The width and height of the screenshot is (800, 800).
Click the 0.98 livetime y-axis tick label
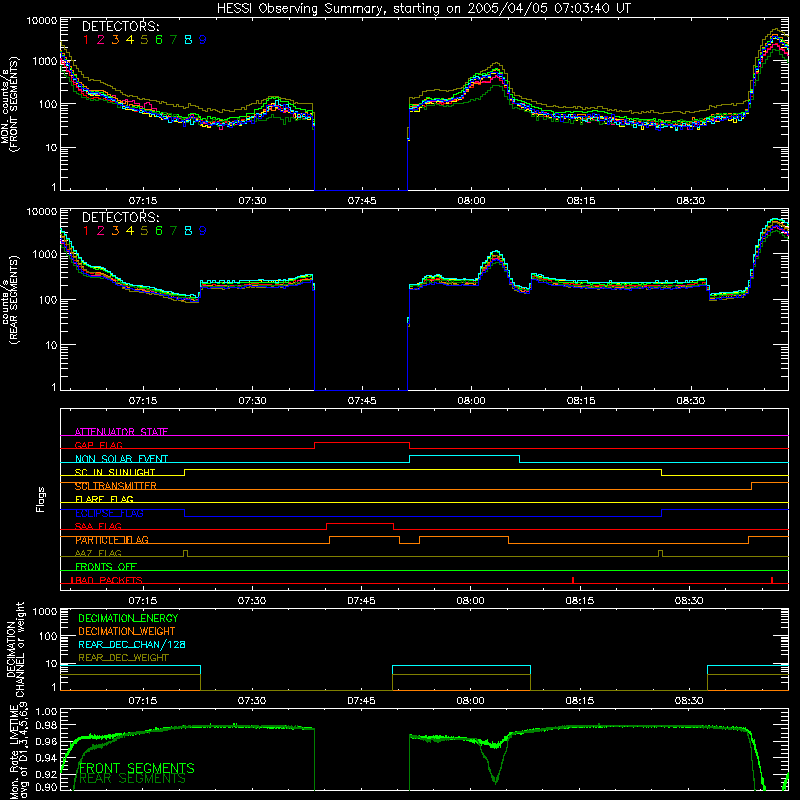tap(47, 725)
